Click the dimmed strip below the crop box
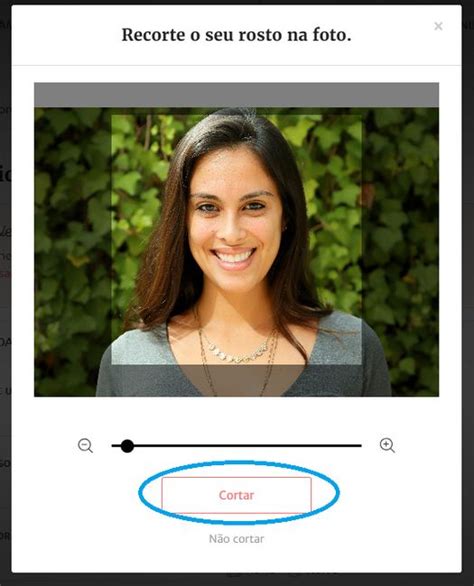 (236, 380)
